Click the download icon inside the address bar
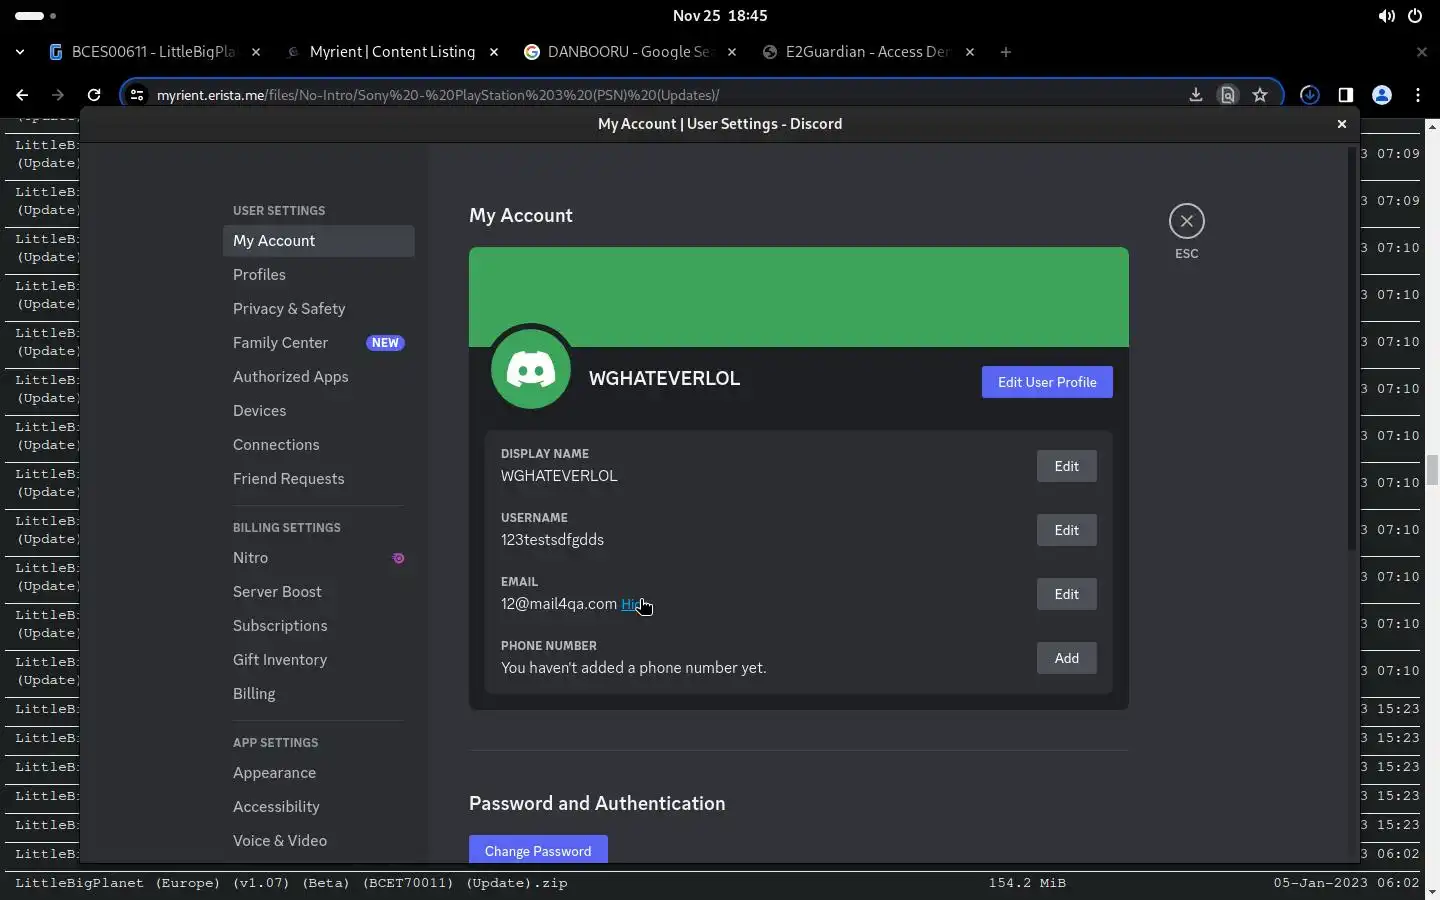This screenshot has height=900, width=1440. 1195,95
